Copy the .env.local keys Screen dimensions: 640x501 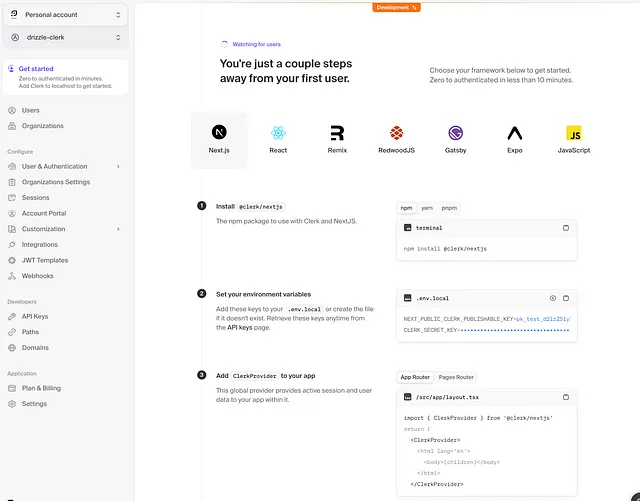pos(566,298)
